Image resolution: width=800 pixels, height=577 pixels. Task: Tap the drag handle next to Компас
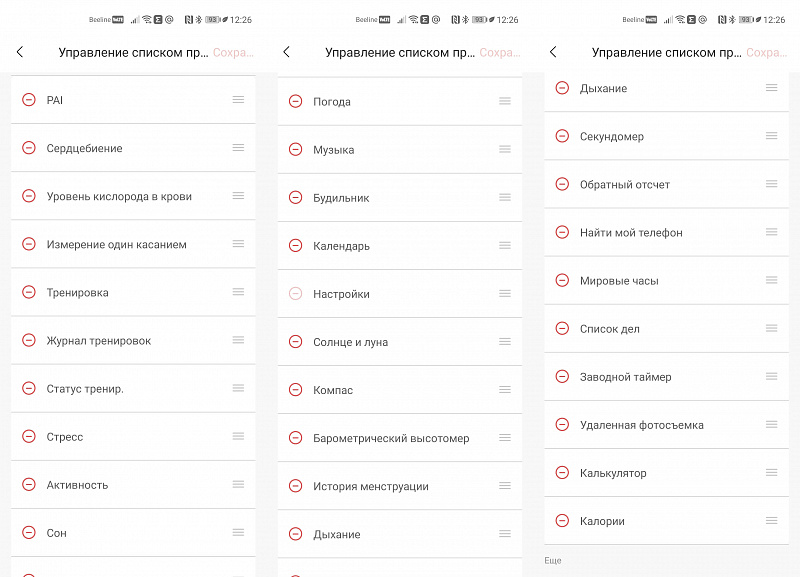pos(505,389)
